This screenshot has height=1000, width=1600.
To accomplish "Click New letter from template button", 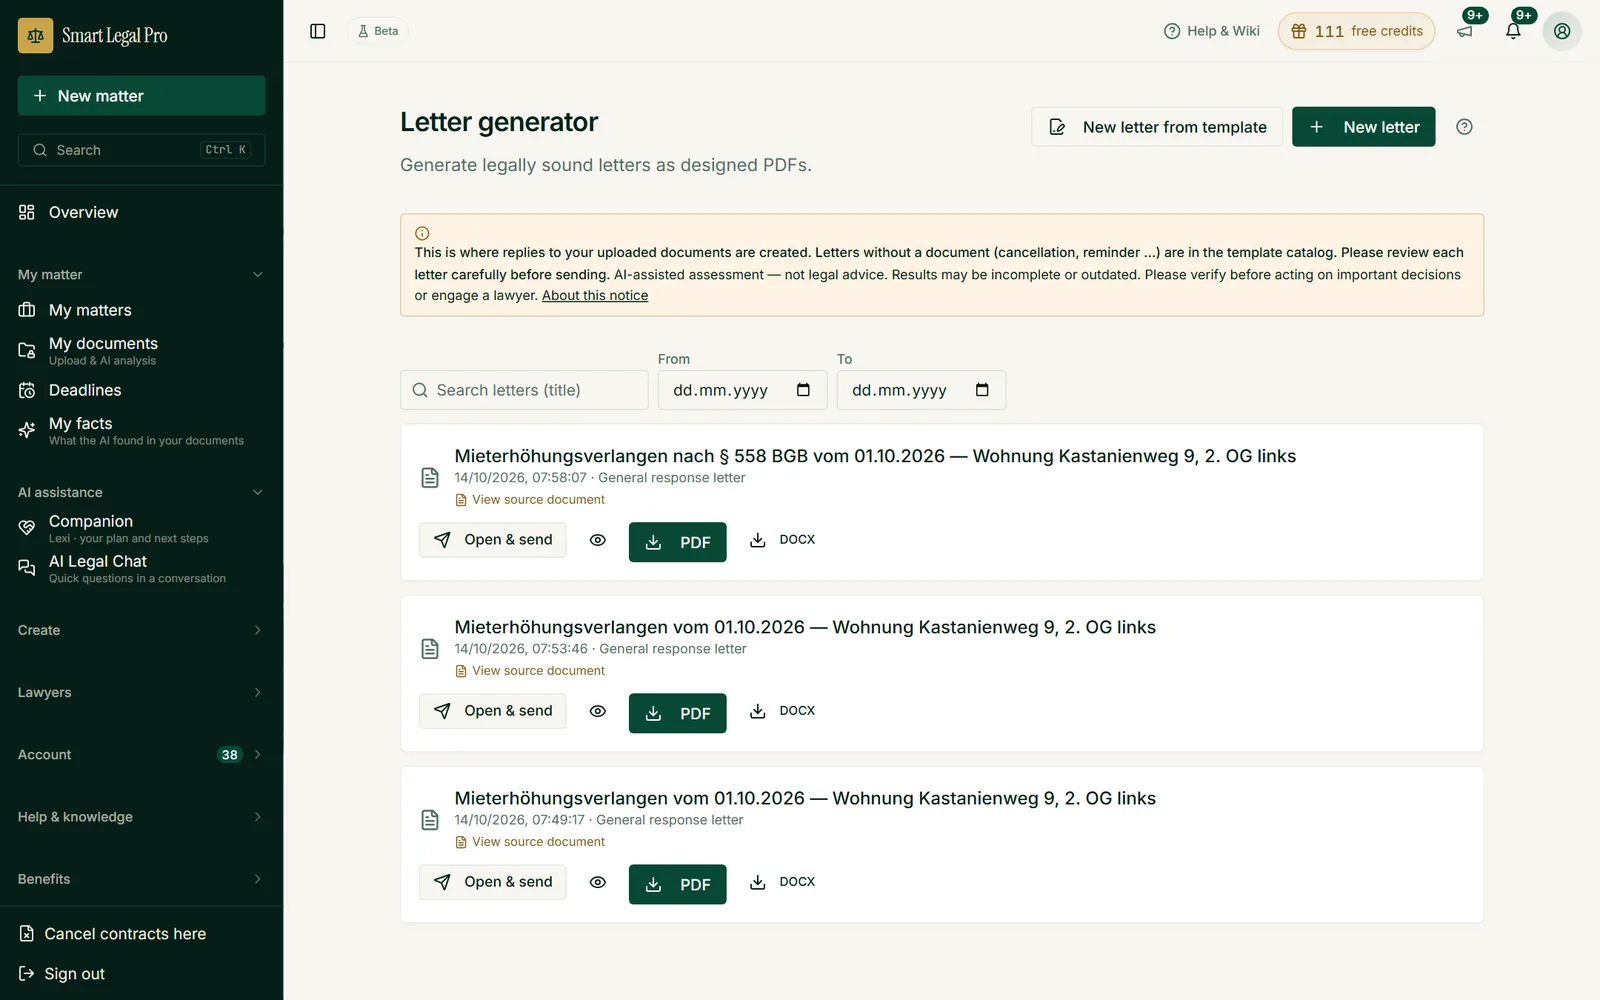I will [x=1157, y=127].
